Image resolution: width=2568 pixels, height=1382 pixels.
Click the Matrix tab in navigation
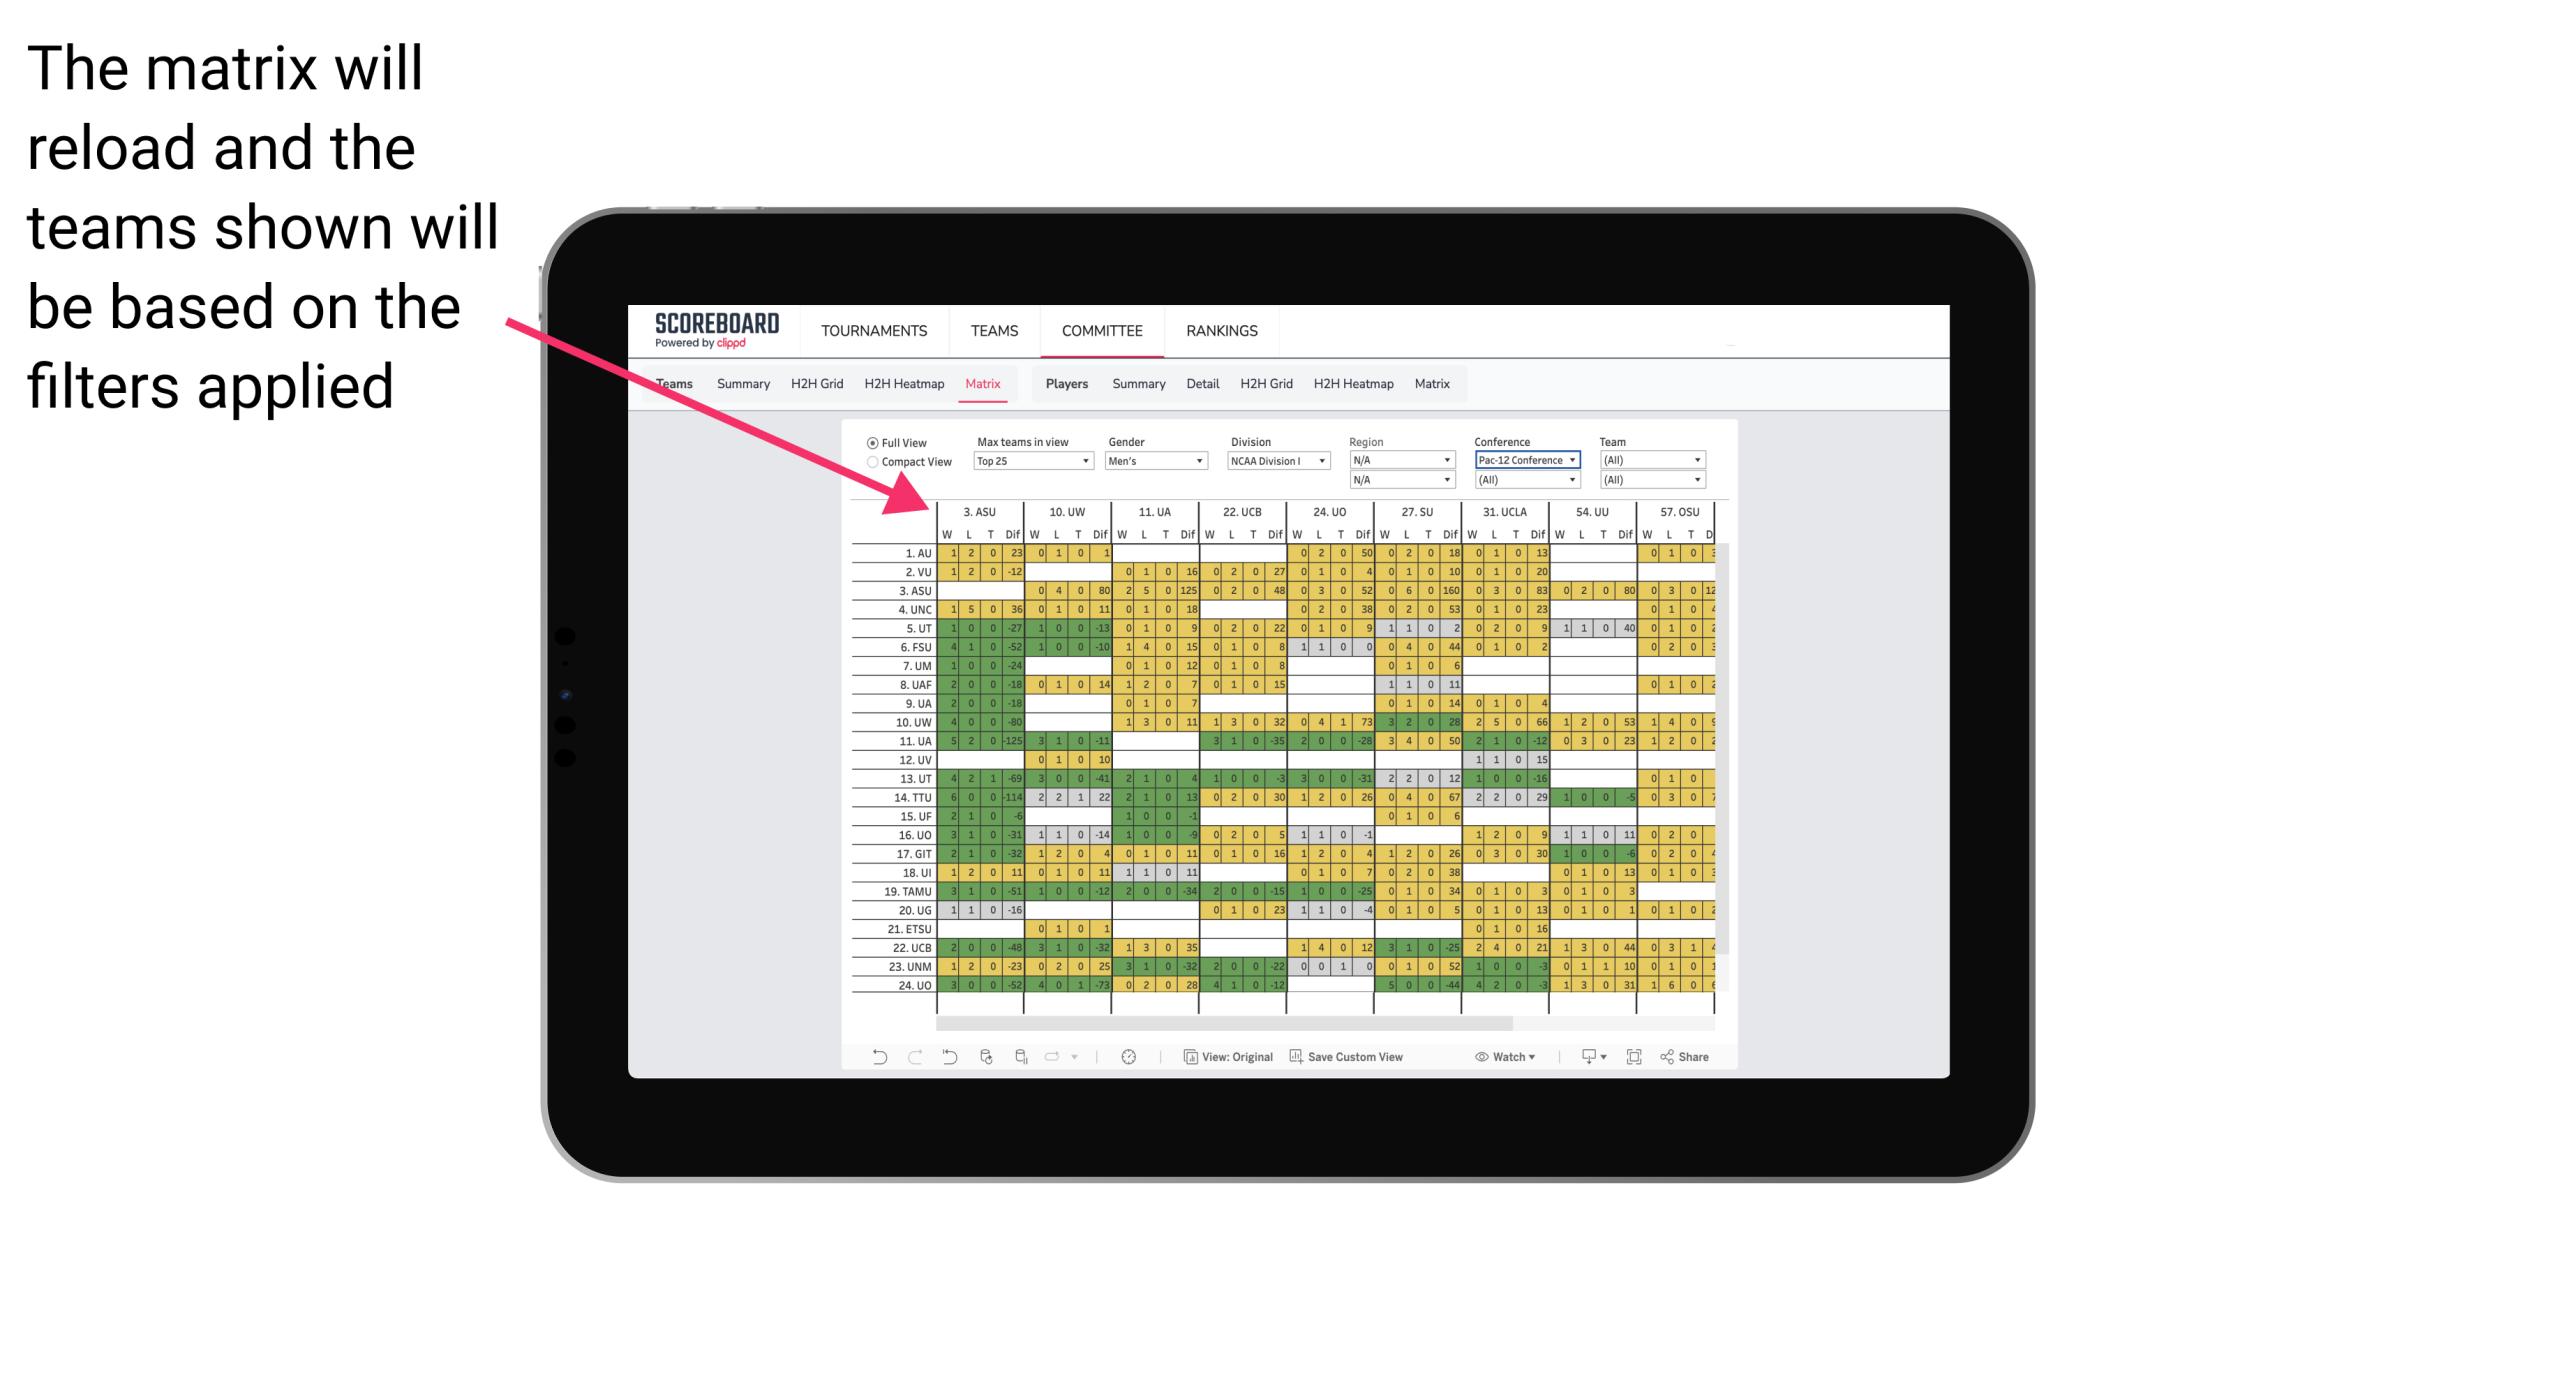pyautogui.click(x=985, y=381)
